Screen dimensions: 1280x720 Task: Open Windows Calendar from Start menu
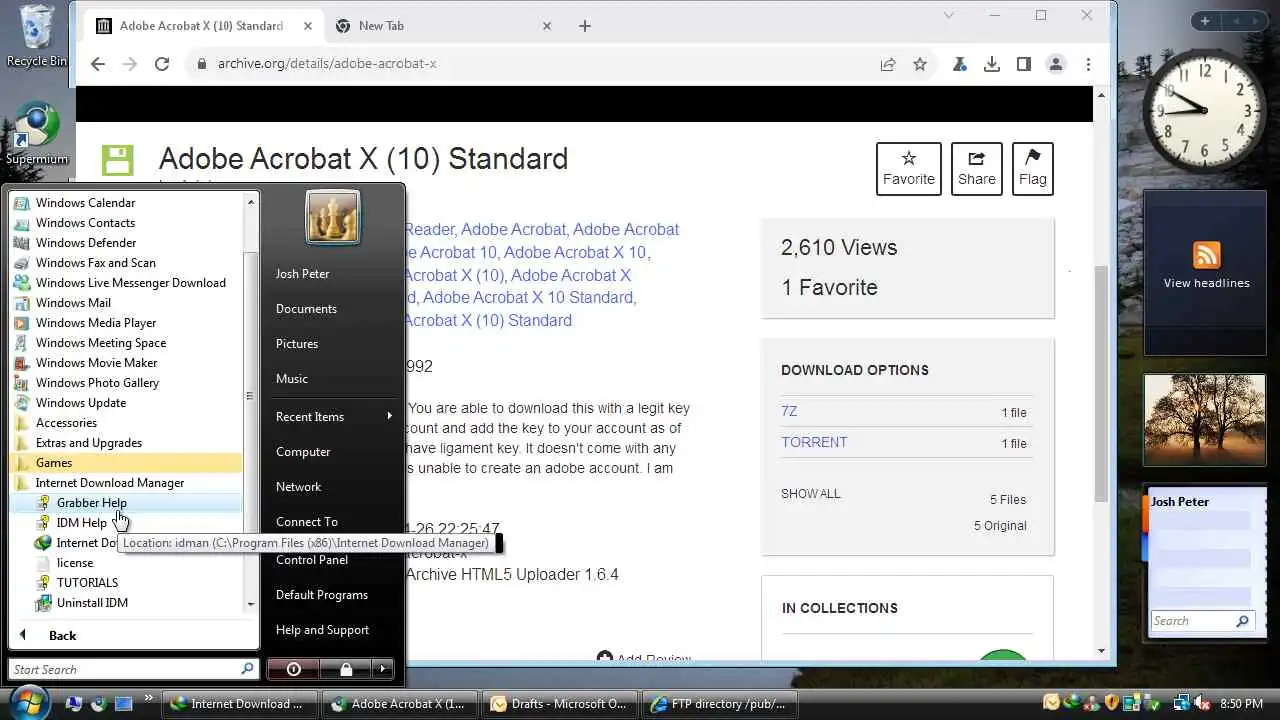tap(85, 203)
